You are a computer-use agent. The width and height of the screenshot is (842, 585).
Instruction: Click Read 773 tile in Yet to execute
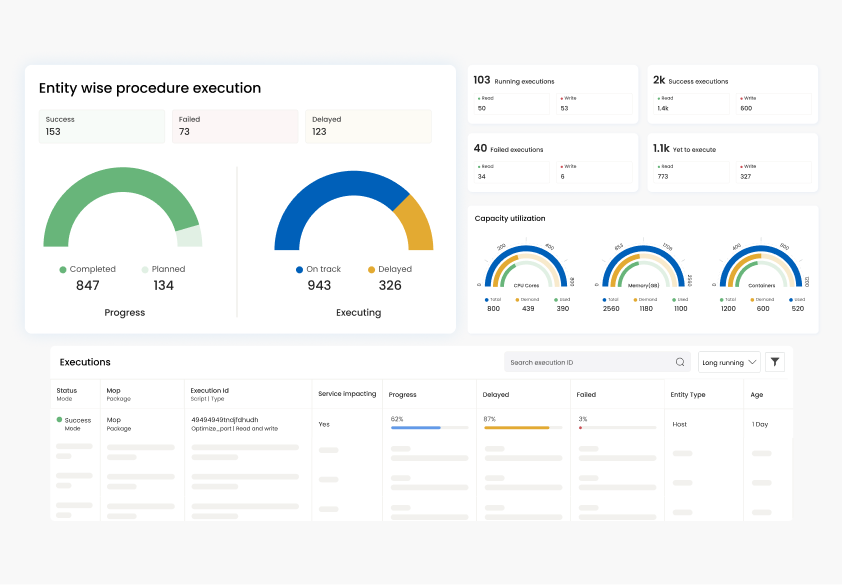click(x=692, y=172)
